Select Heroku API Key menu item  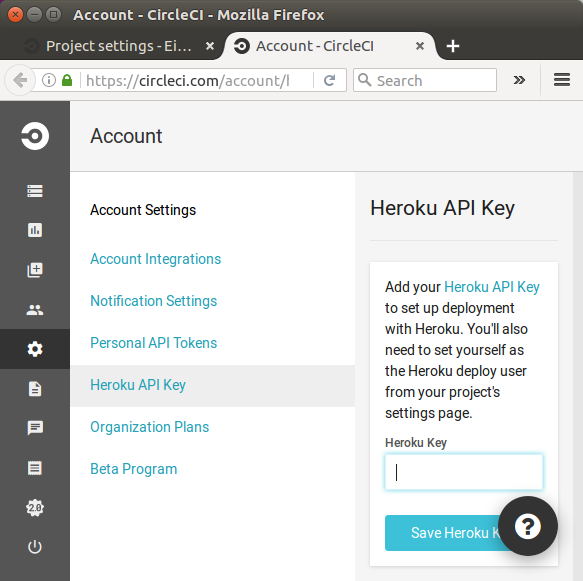(212, 386)
